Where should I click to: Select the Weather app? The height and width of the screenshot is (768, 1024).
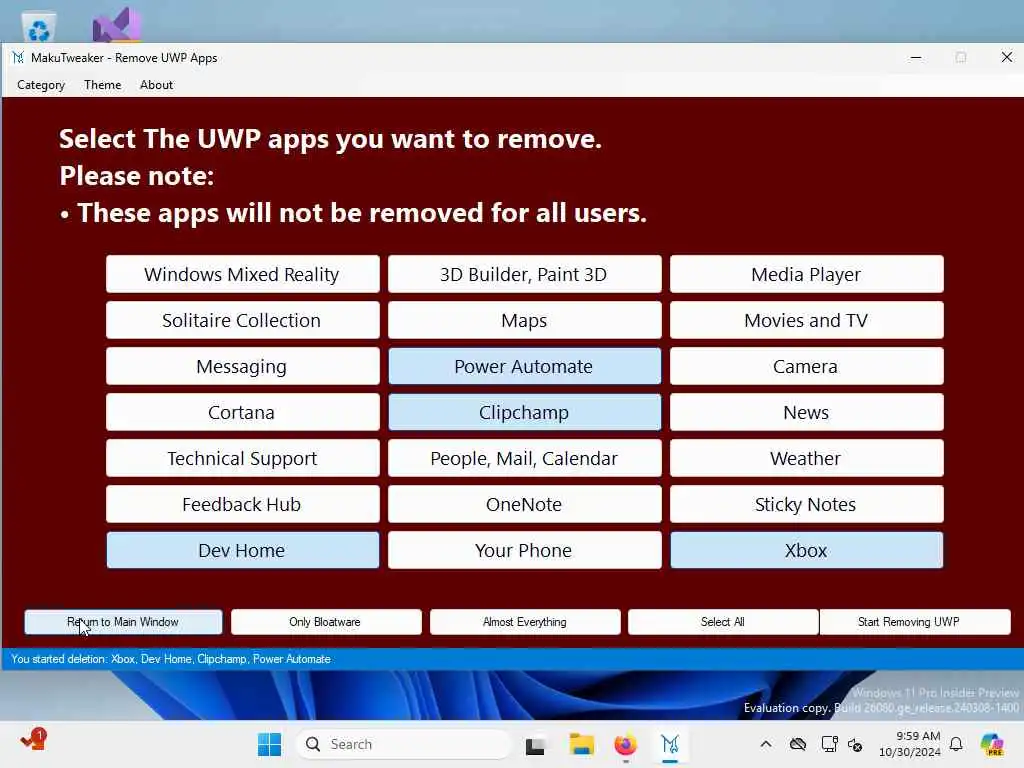point(807,458)
